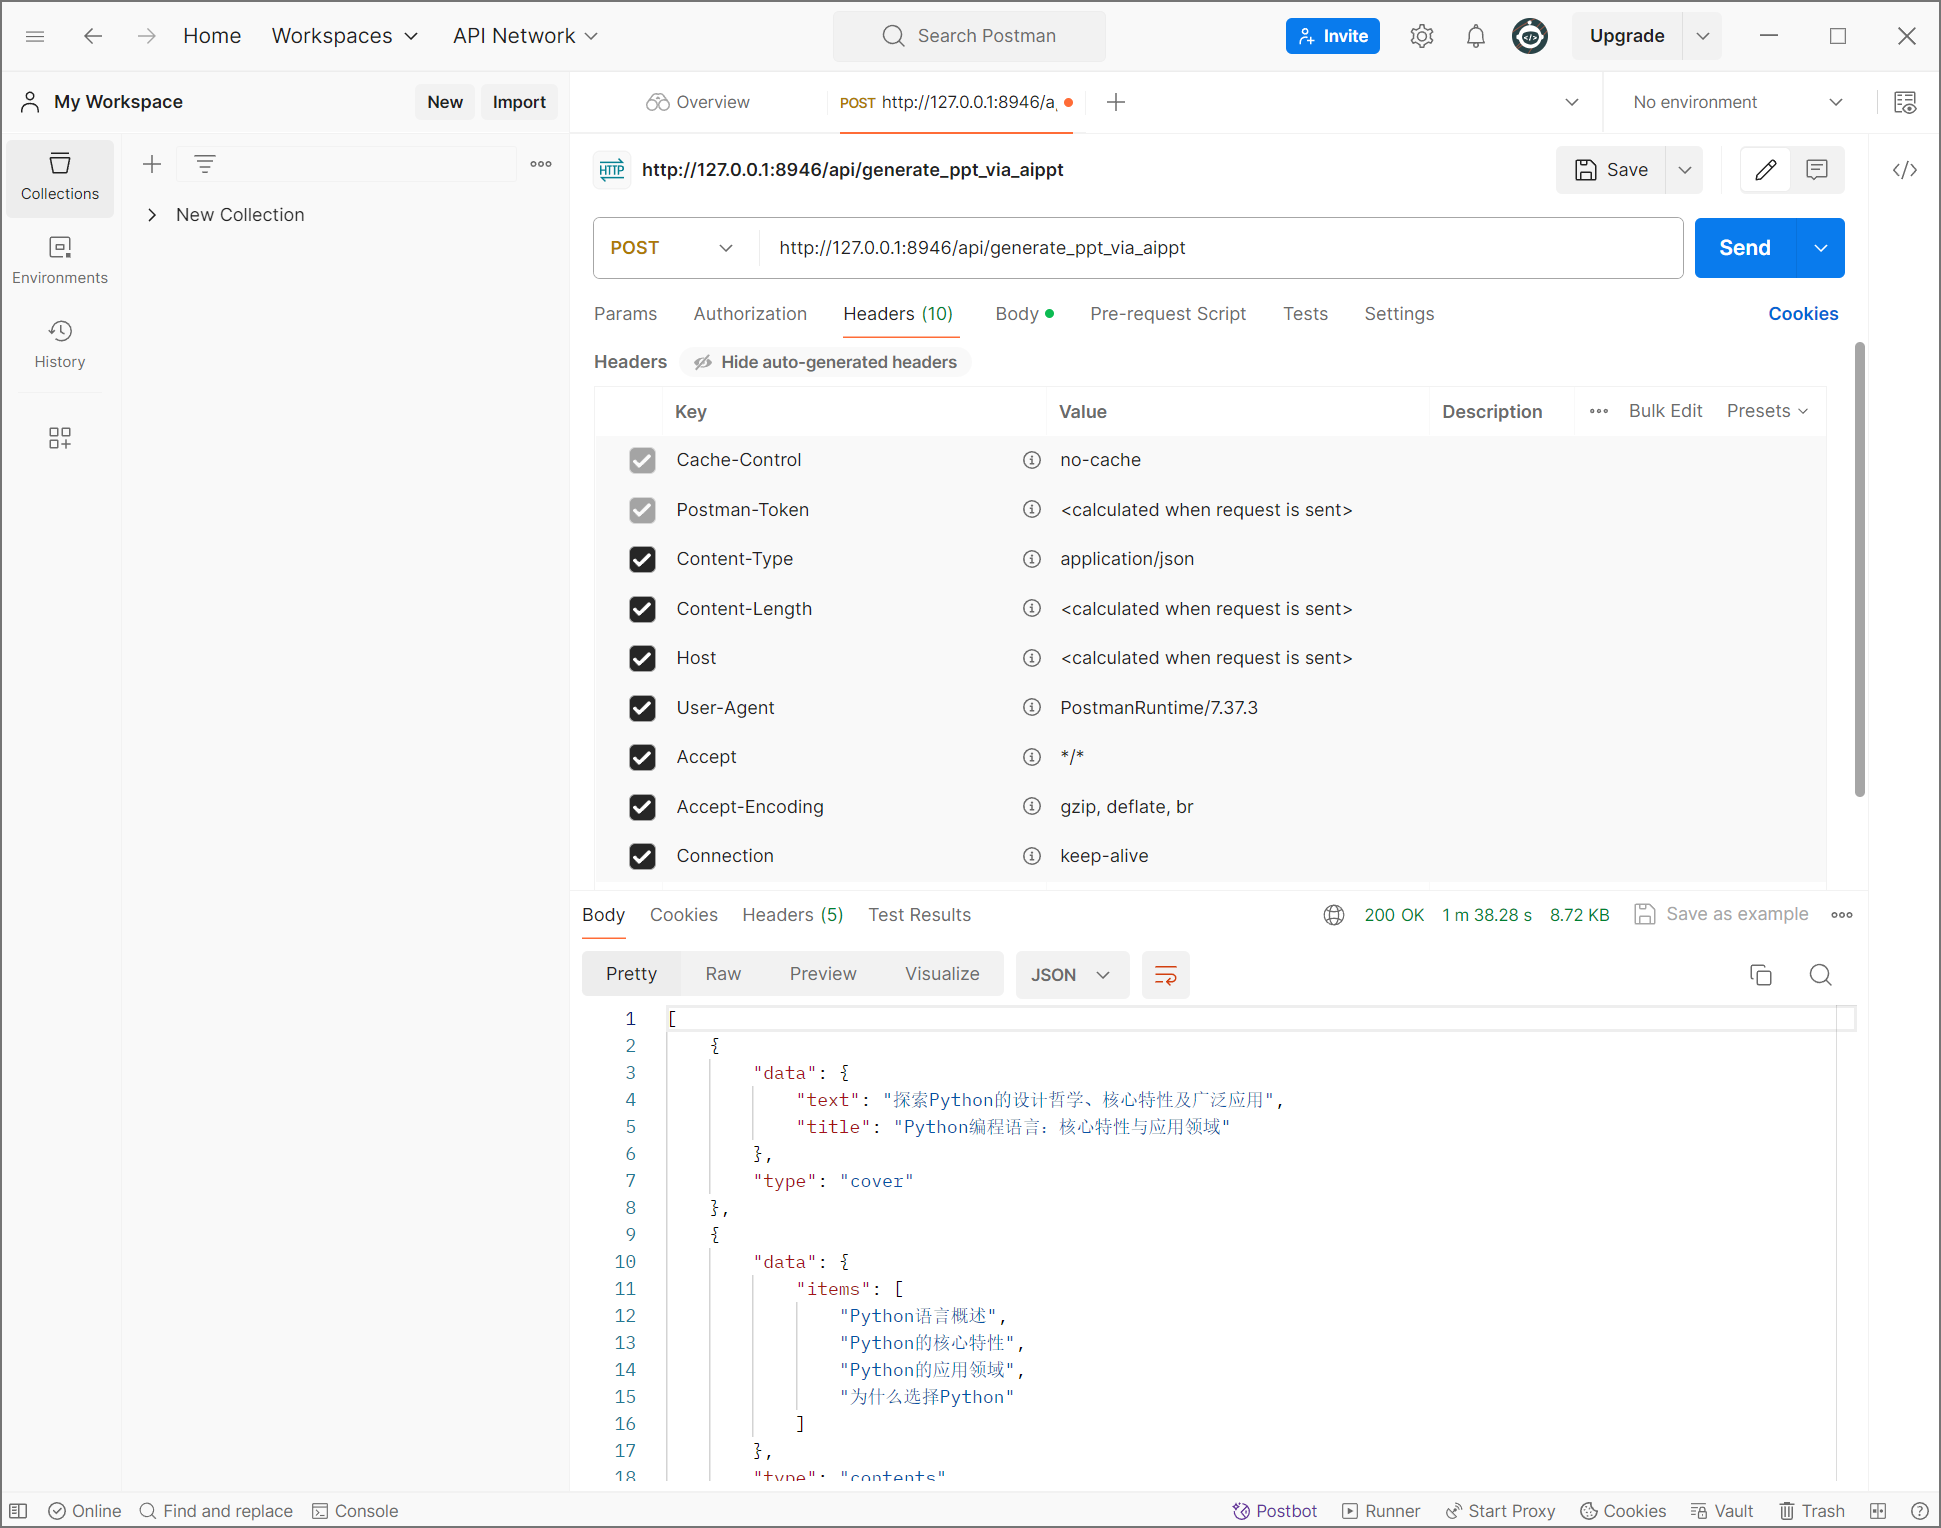Click the headers panel vertical scrollbar
Screen dimensions: 1941x1528
coord(1859,570)
